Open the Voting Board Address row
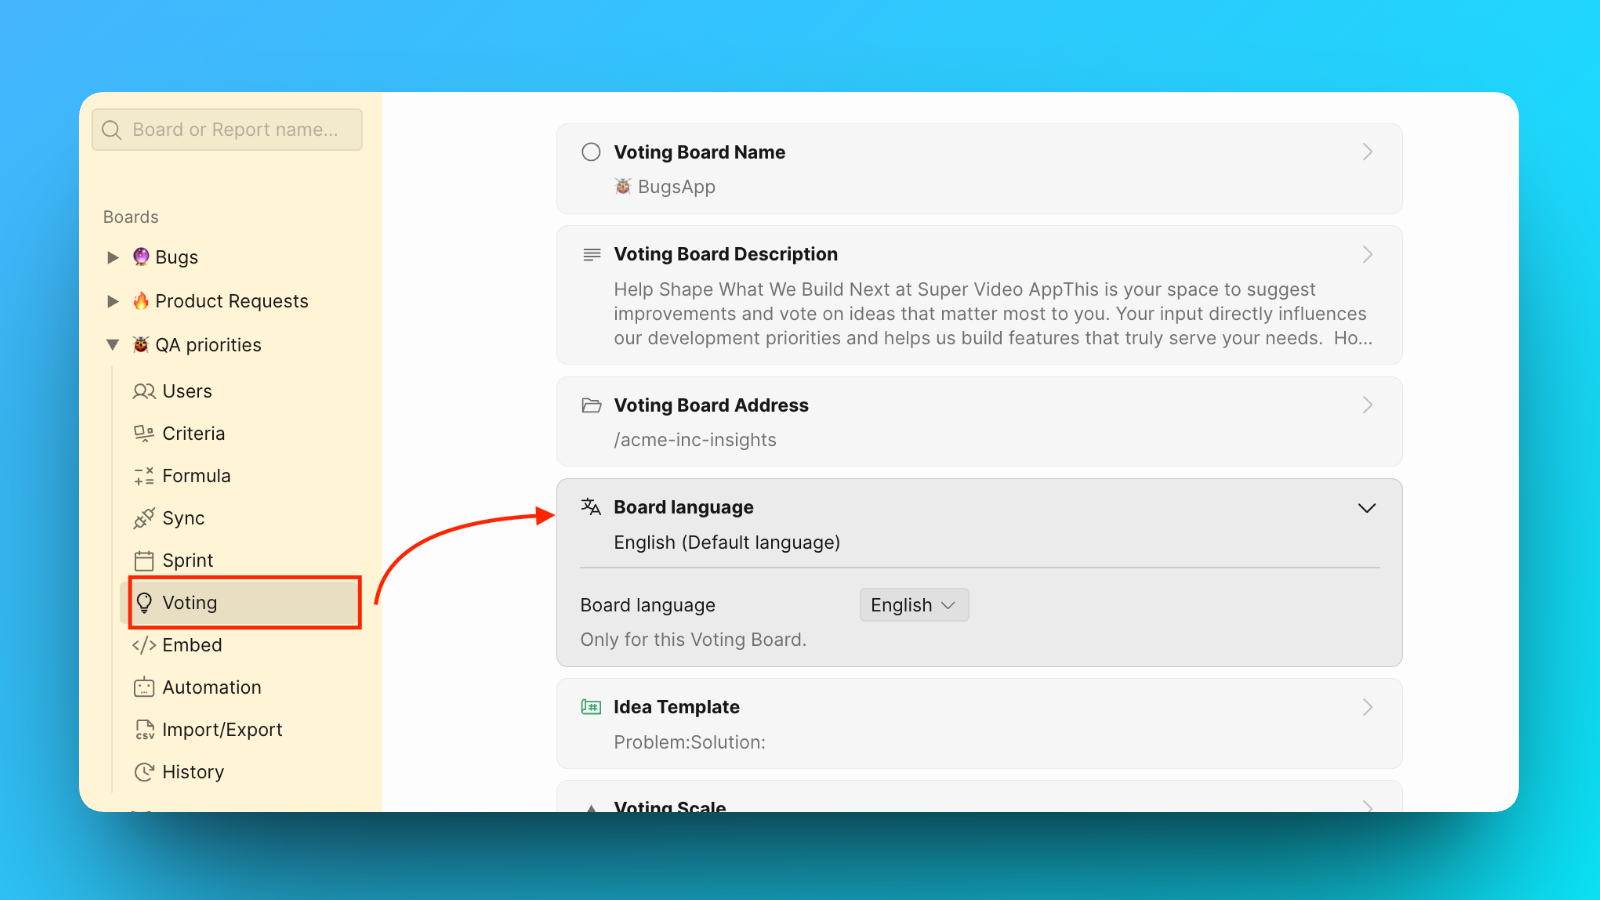 978,421
